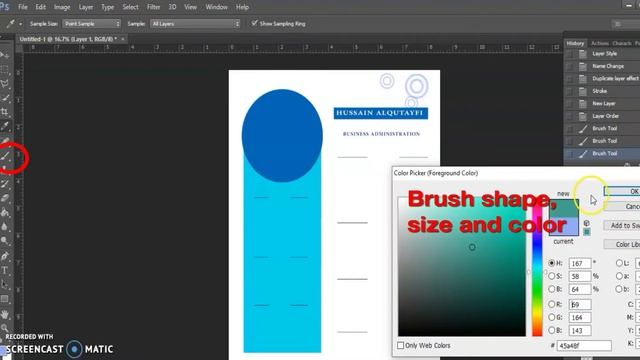Select the Pen tool
The width and height of the screenshot is (640, 360).
pos(5,256)
